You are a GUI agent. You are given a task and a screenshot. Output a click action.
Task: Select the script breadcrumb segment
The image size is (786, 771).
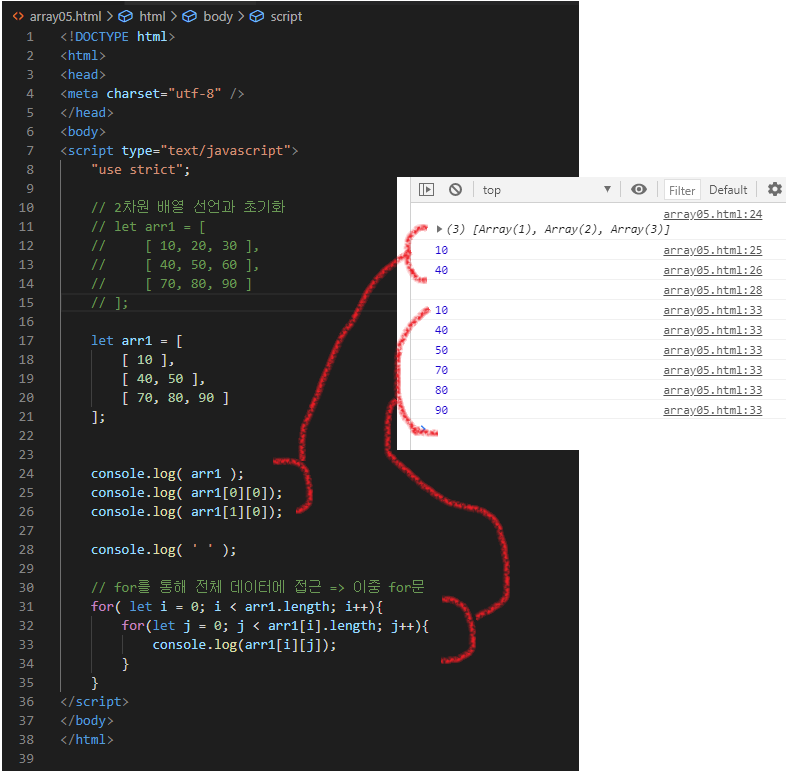pos(286,17)
